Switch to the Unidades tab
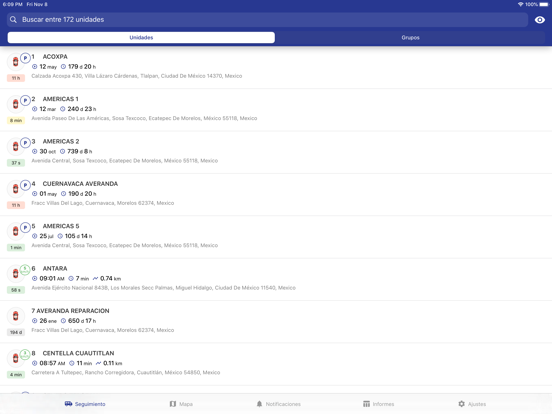Screen dimensions: 552x414 click(x=141, y=38)
